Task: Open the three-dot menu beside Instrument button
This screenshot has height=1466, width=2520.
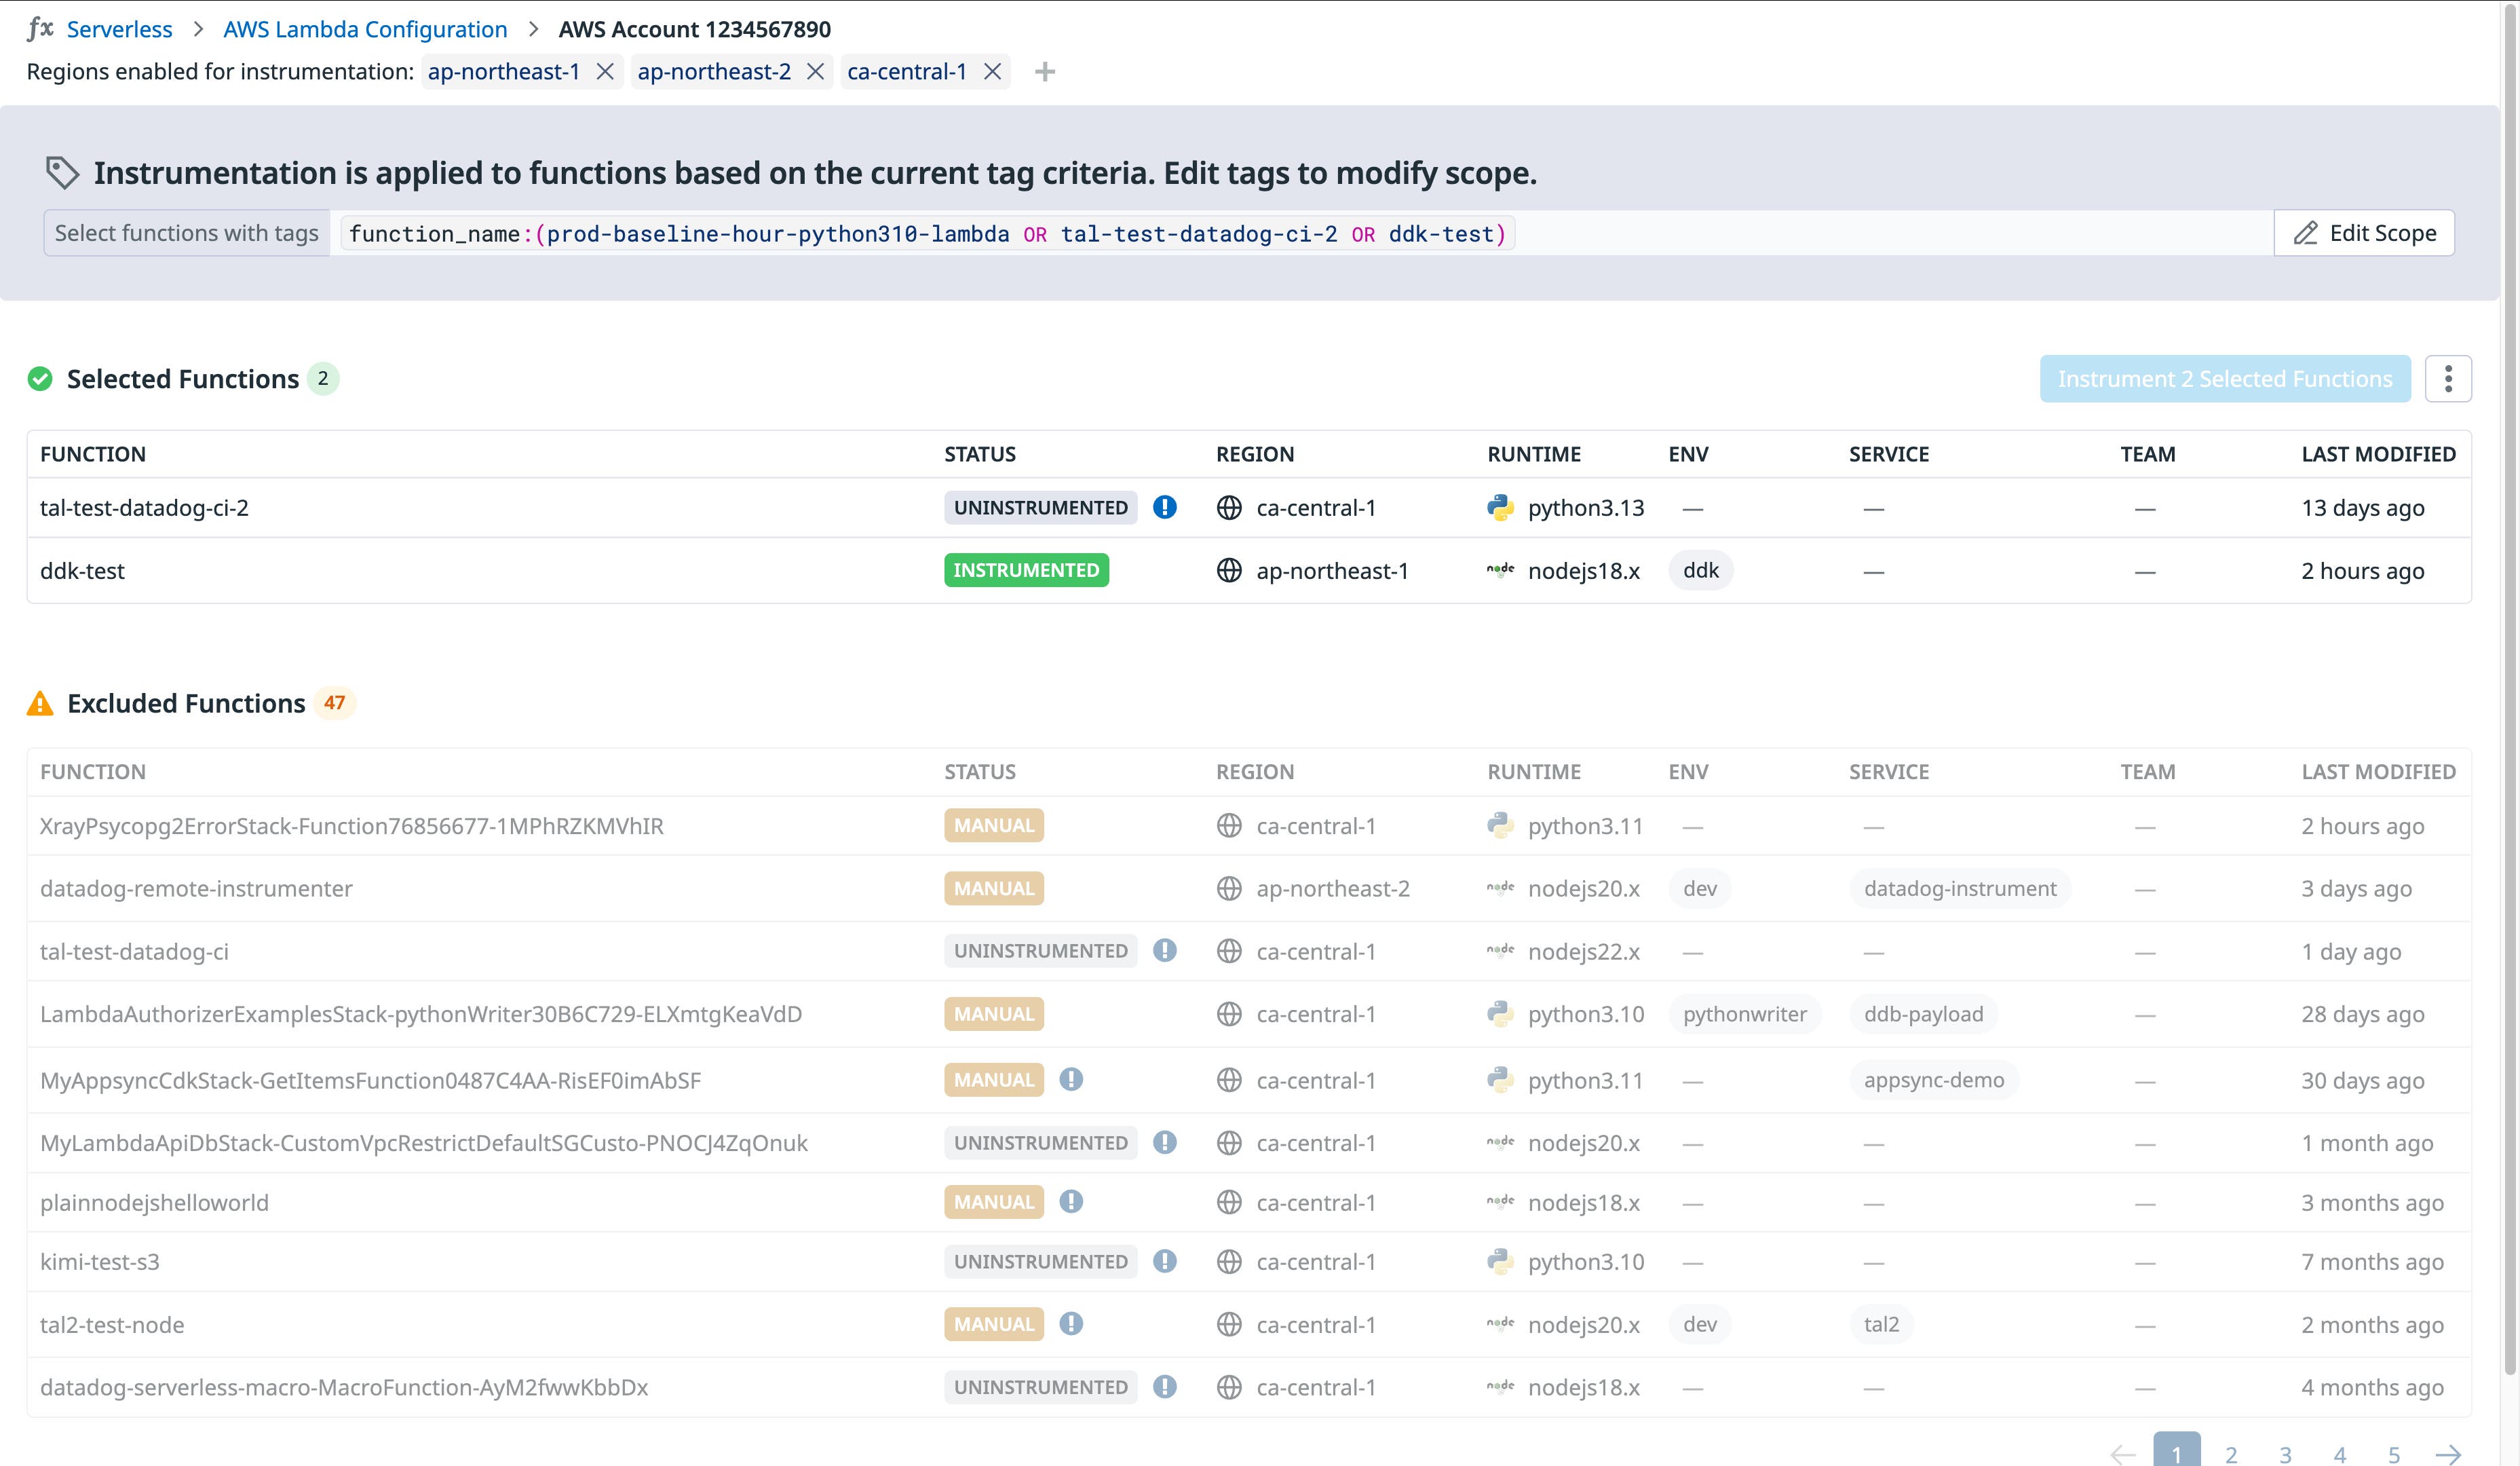Action: [x=2449, y=378]
